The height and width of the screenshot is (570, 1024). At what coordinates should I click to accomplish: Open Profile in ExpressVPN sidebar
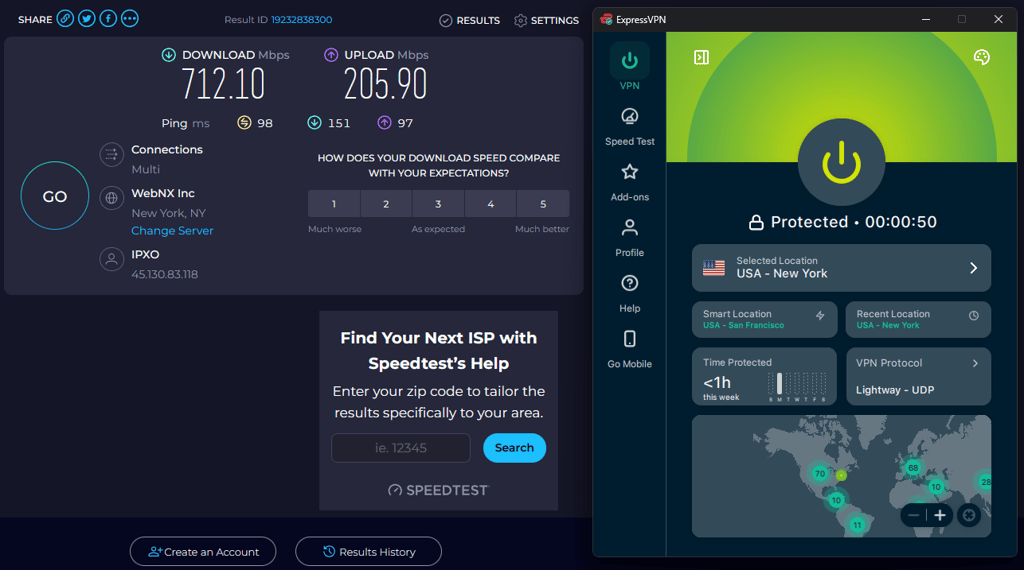tap(630, 238)
